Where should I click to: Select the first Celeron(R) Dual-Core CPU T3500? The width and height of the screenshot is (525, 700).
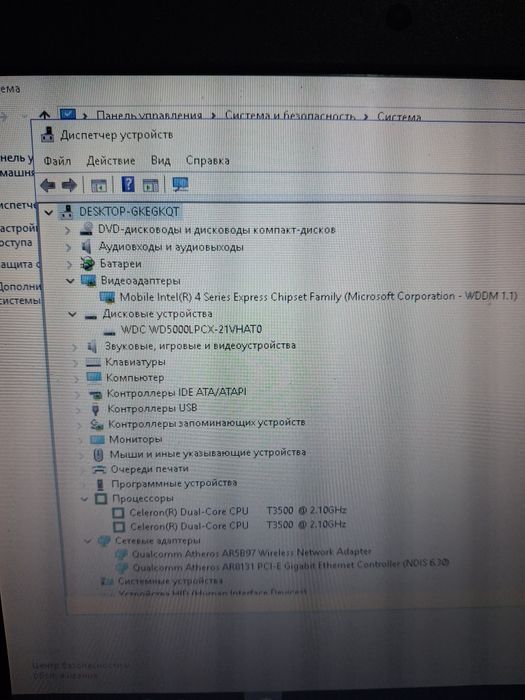(x=238, y=511)
